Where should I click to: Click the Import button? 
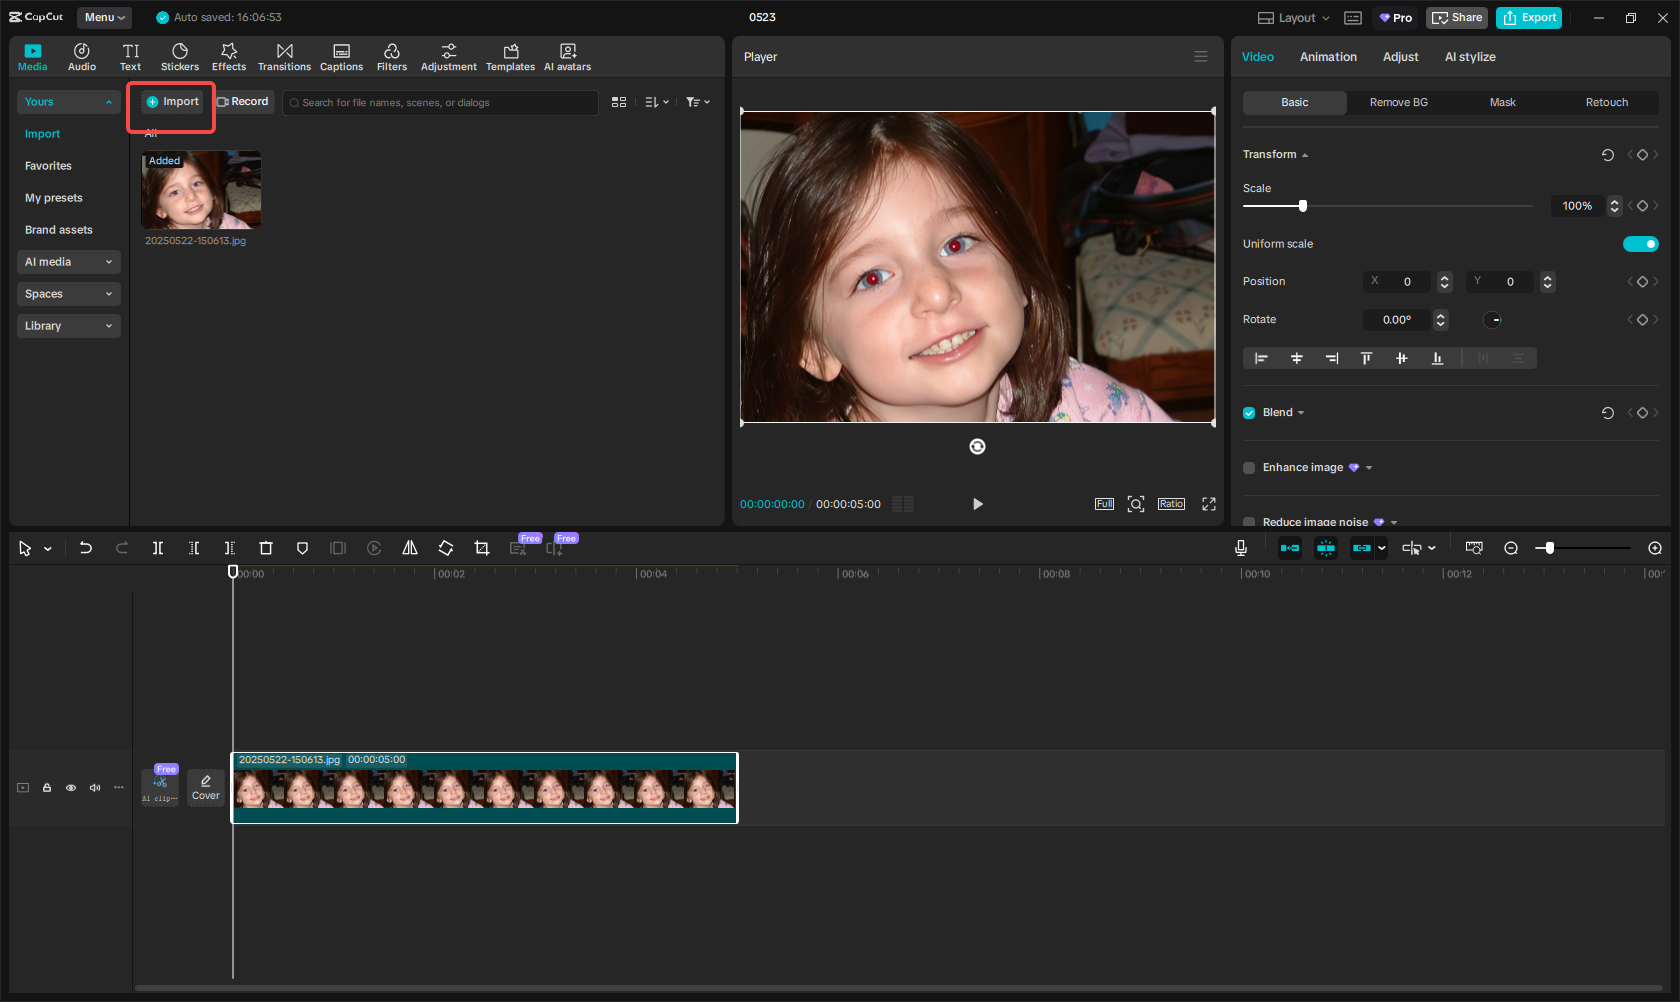[170, 101]
